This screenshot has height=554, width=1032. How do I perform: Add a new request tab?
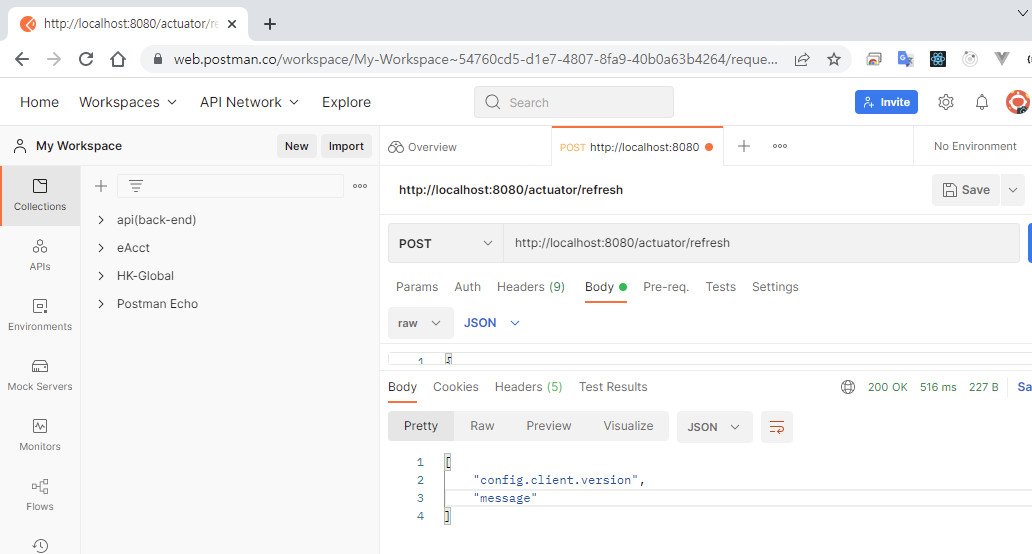click(744, 146)
